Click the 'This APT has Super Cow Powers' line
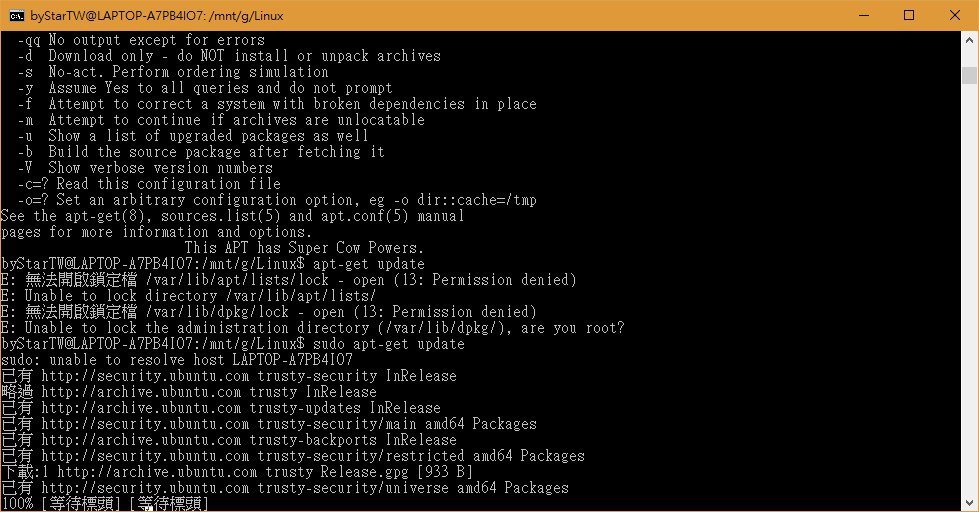 [304, 248]
